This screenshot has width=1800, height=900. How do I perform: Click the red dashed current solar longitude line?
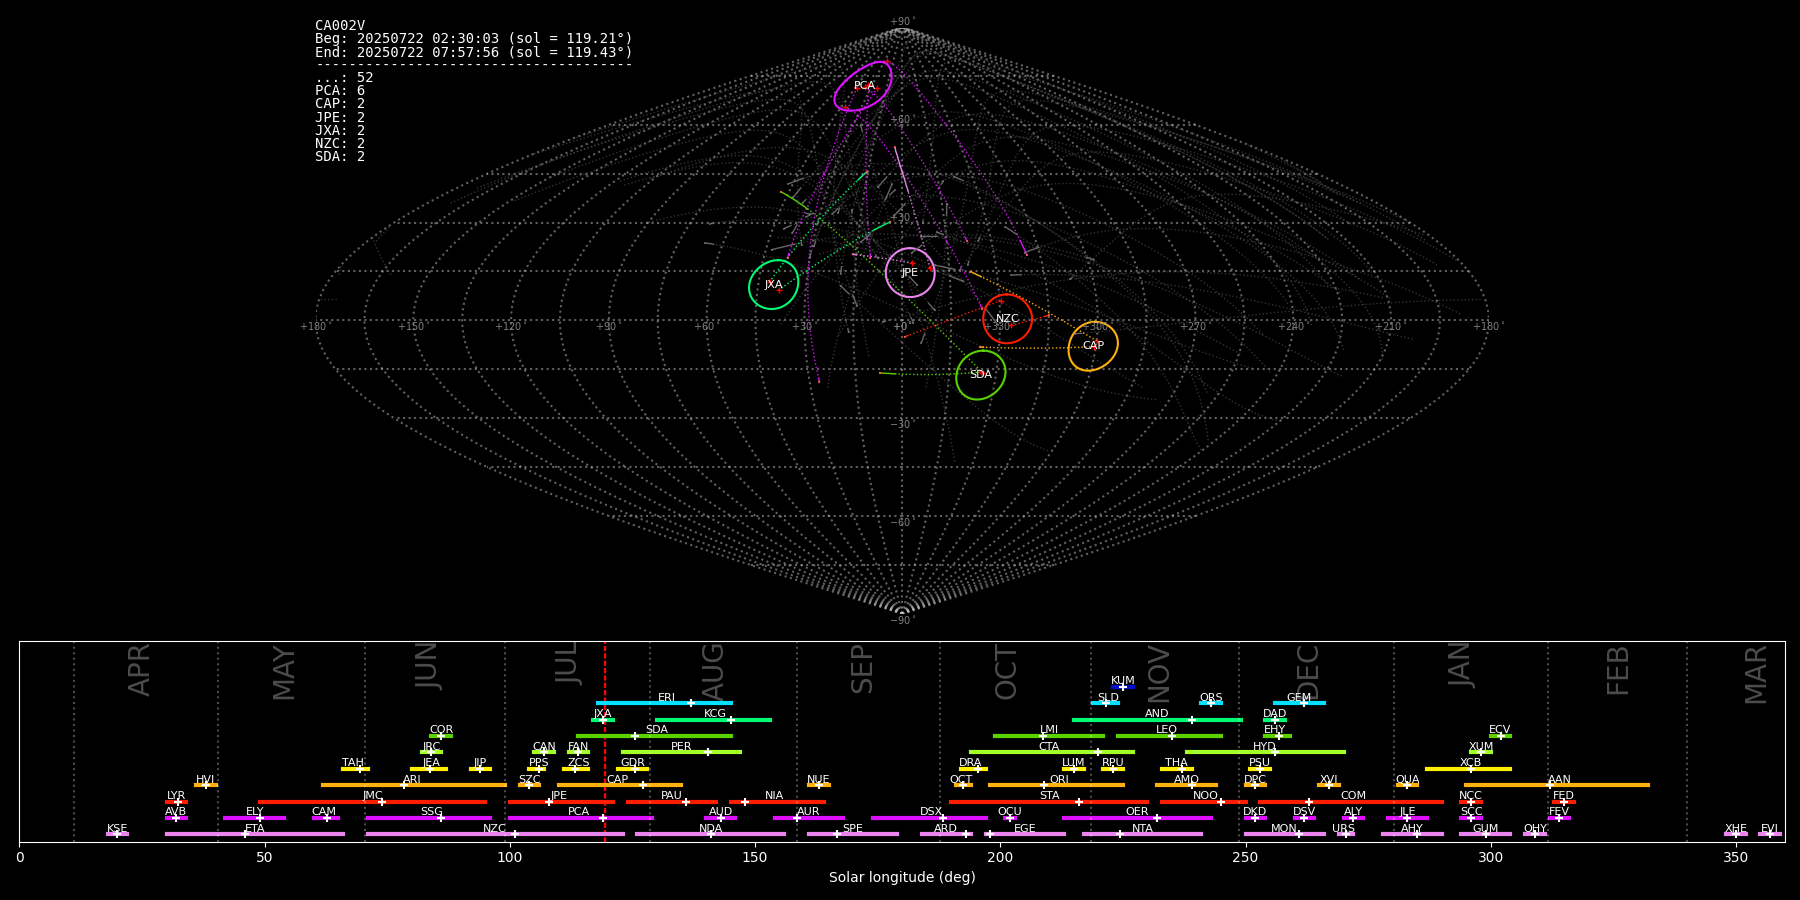(x=604, y=741)
